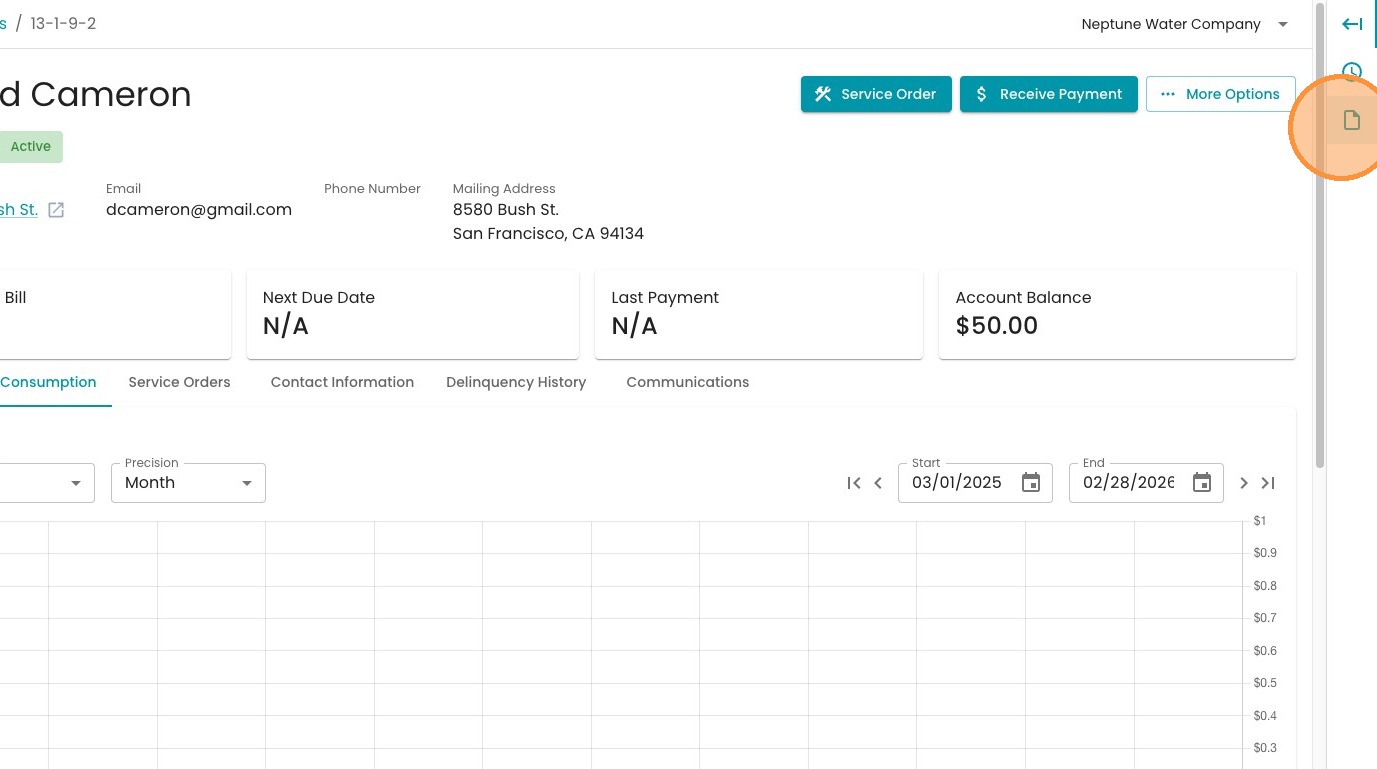The width and height of the screenshot is (1377, 769).
Task: Switch to the Service Orders tab
Action: pyautogui.click(x=179, y=382)
